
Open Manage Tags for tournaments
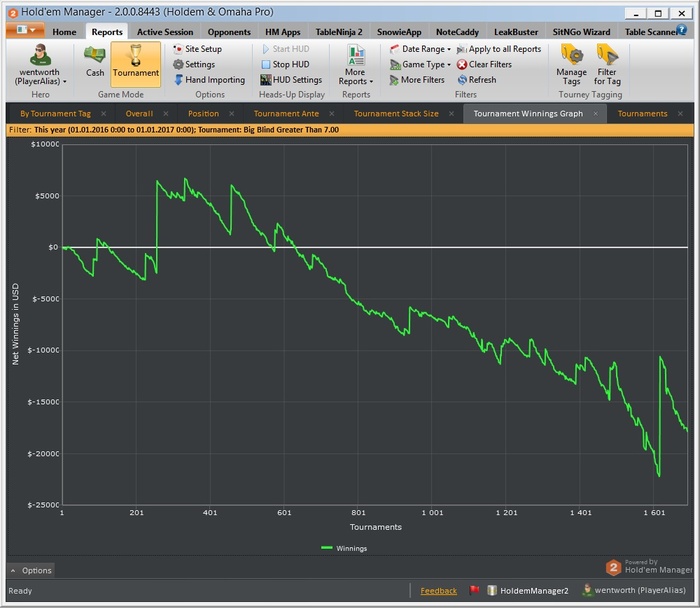[571, 63]
